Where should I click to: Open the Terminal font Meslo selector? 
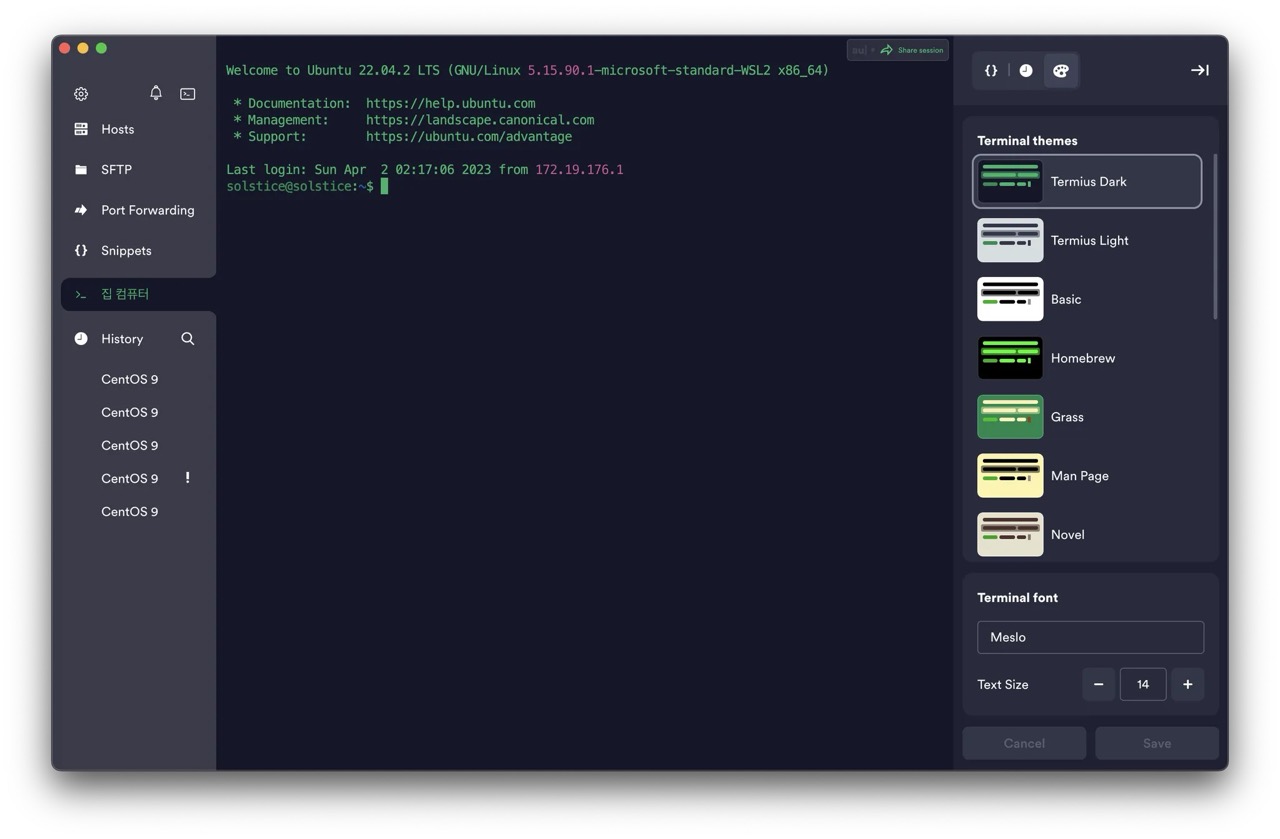pos(1090,637)
